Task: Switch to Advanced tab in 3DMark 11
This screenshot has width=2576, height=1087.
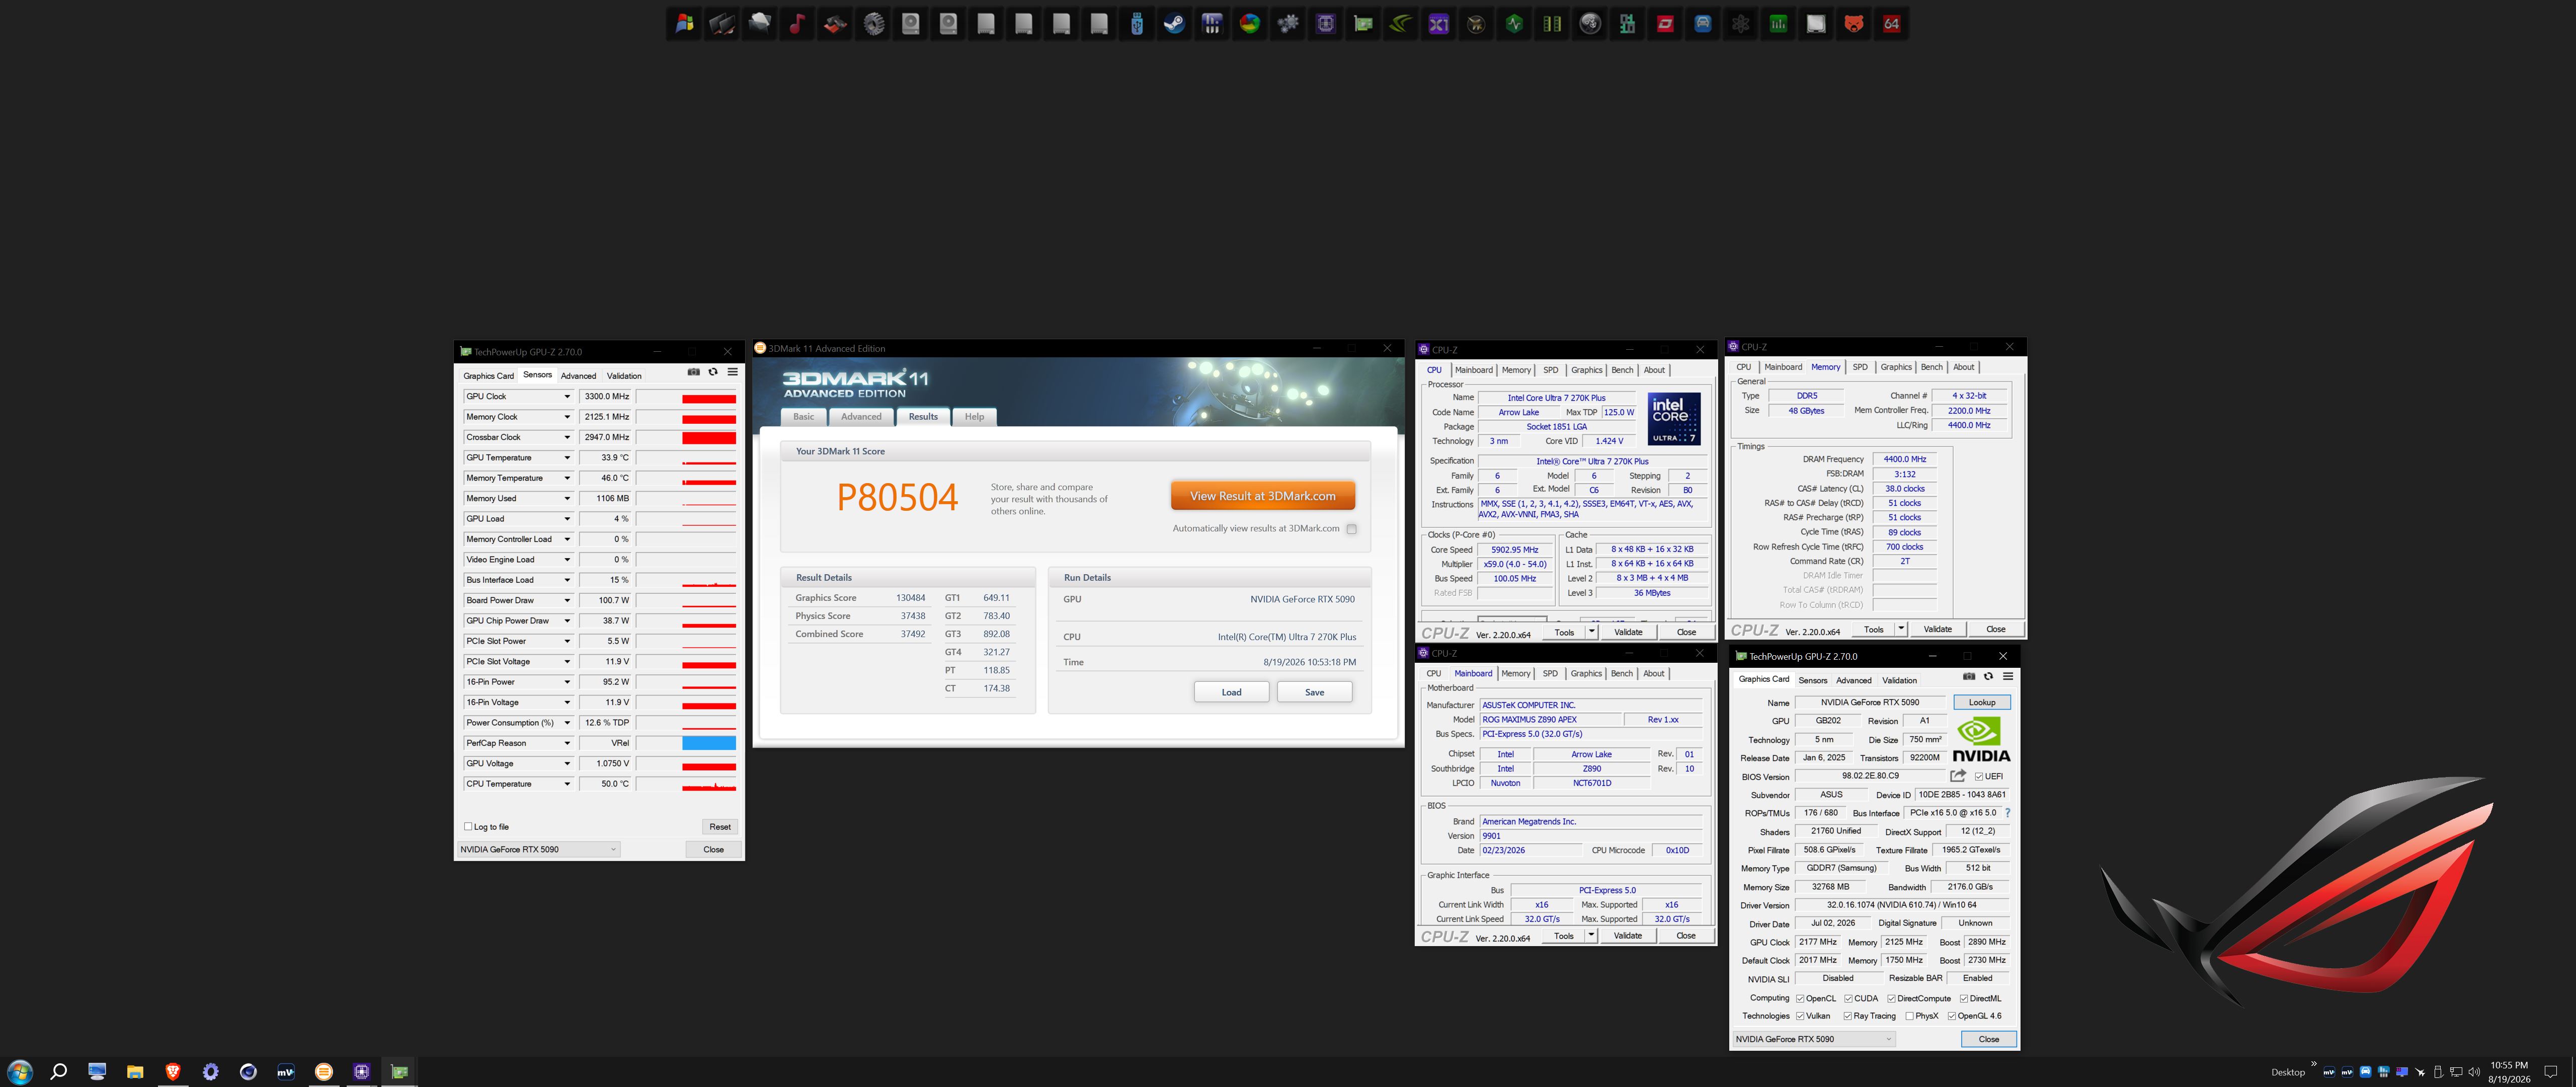Action: [x=861, y=417]
